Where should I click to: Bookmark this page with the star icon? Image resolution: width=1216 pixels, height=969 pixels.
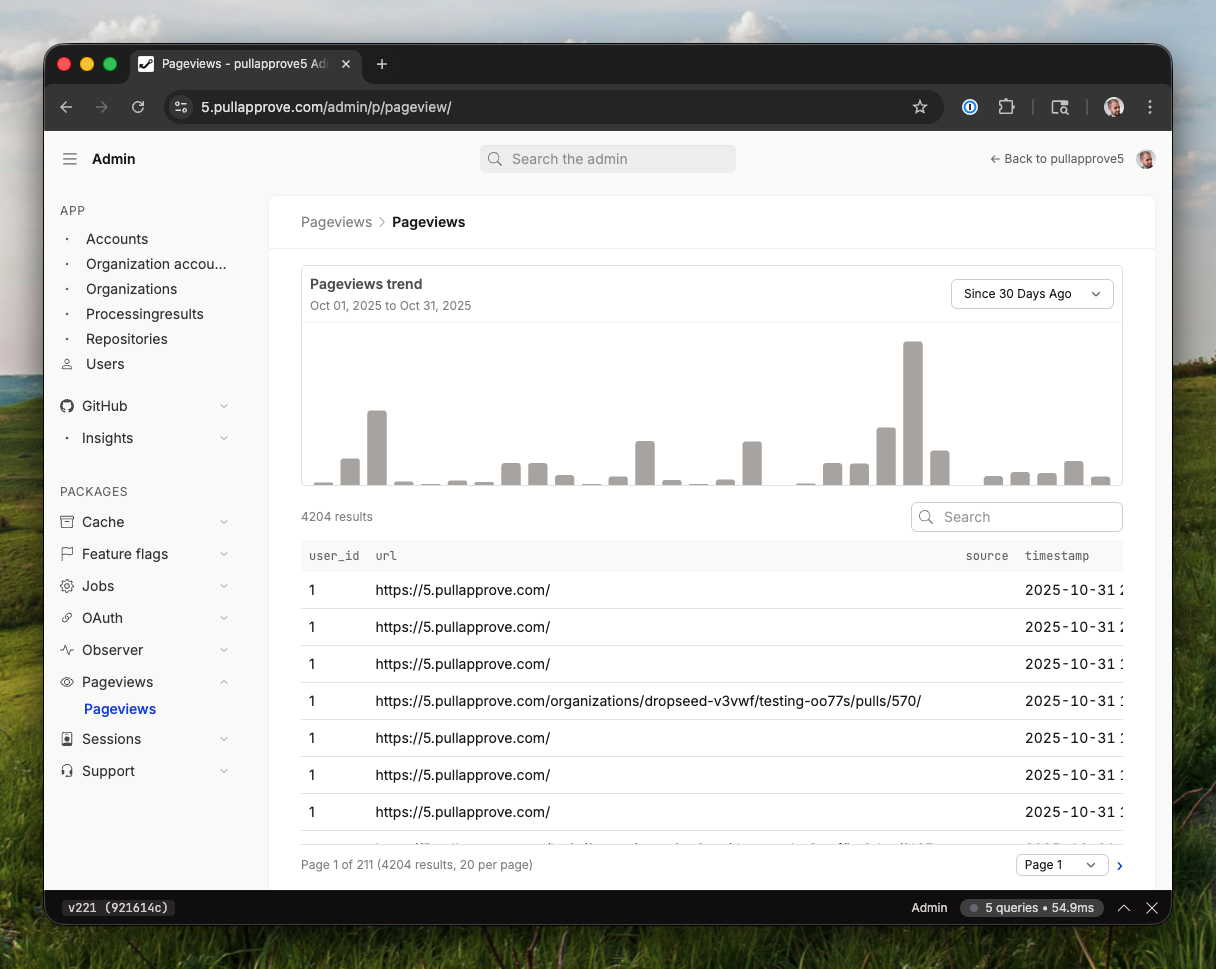[x=919, y=107]
